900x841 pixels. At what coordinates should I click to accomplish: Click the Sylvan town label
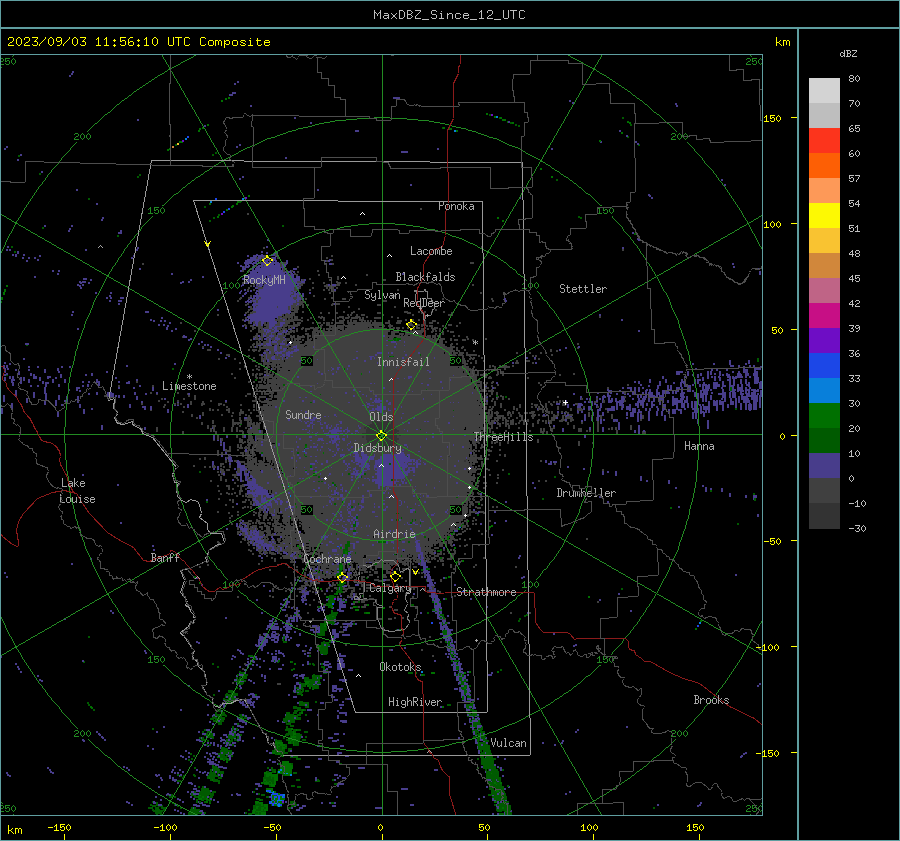tap(382, 295)
